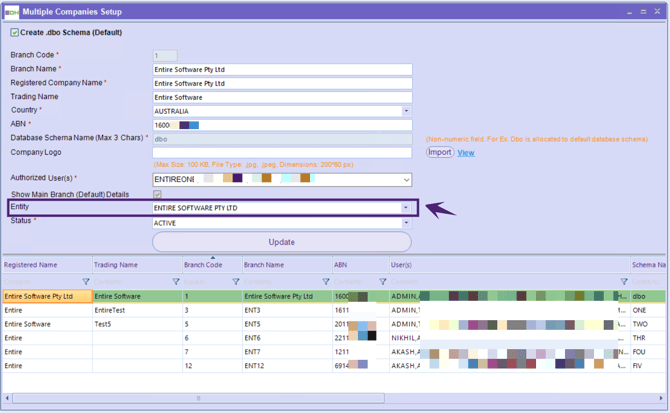Open the Entity dropdown arrow

tap(405, 208)
